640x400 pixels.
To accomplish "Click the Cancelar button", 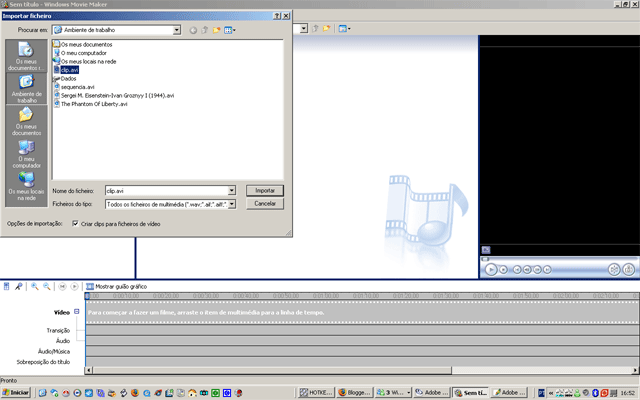I will click(x=264, y=204).
